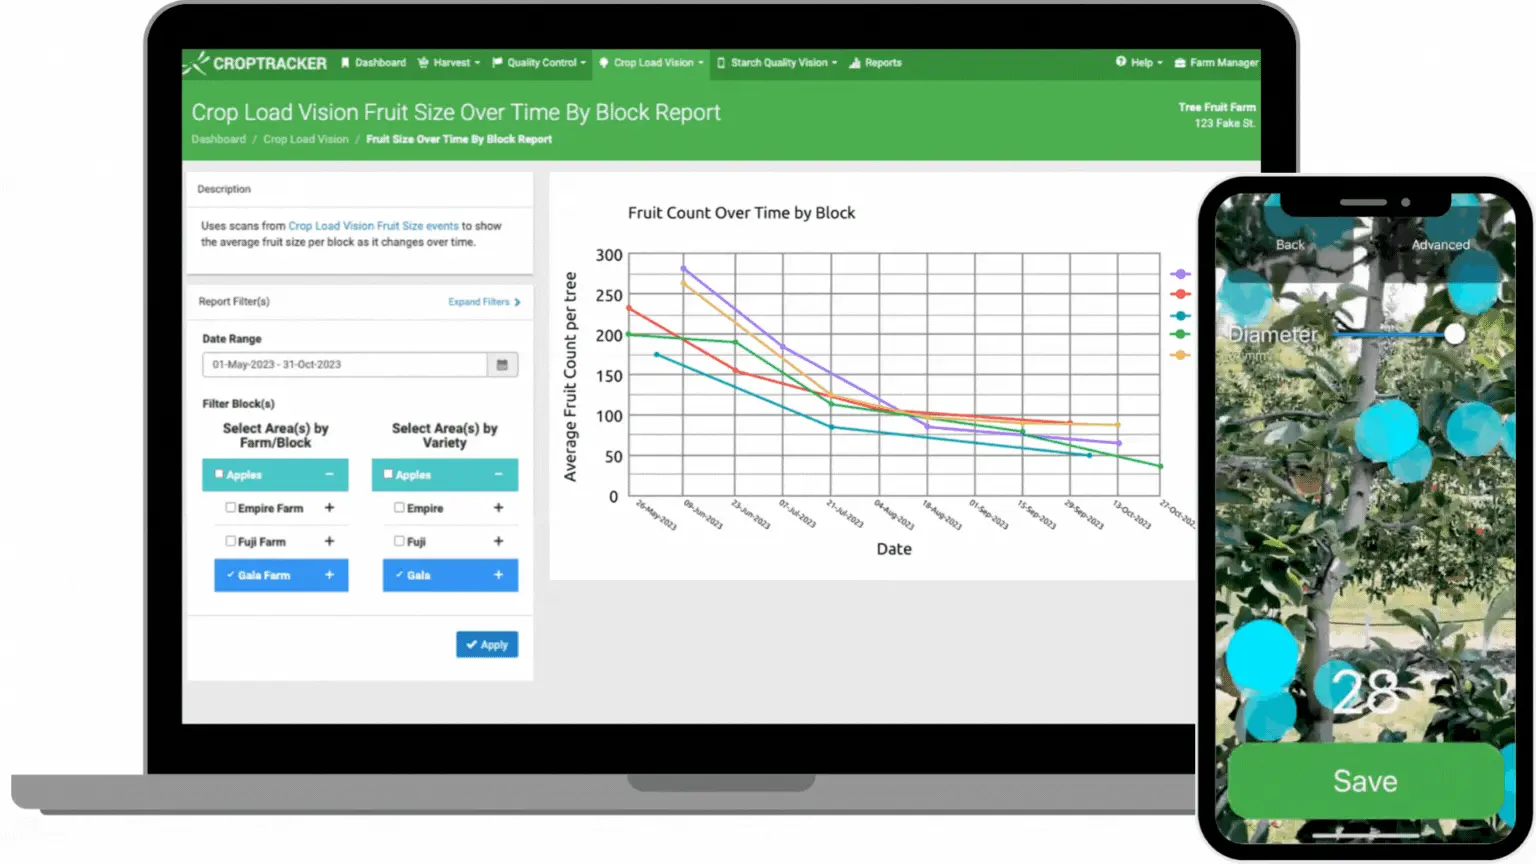Screen dimensions: 1536x864
Task: Open the calendar icon beside Date Range
Action: click(x=502, y=365)
